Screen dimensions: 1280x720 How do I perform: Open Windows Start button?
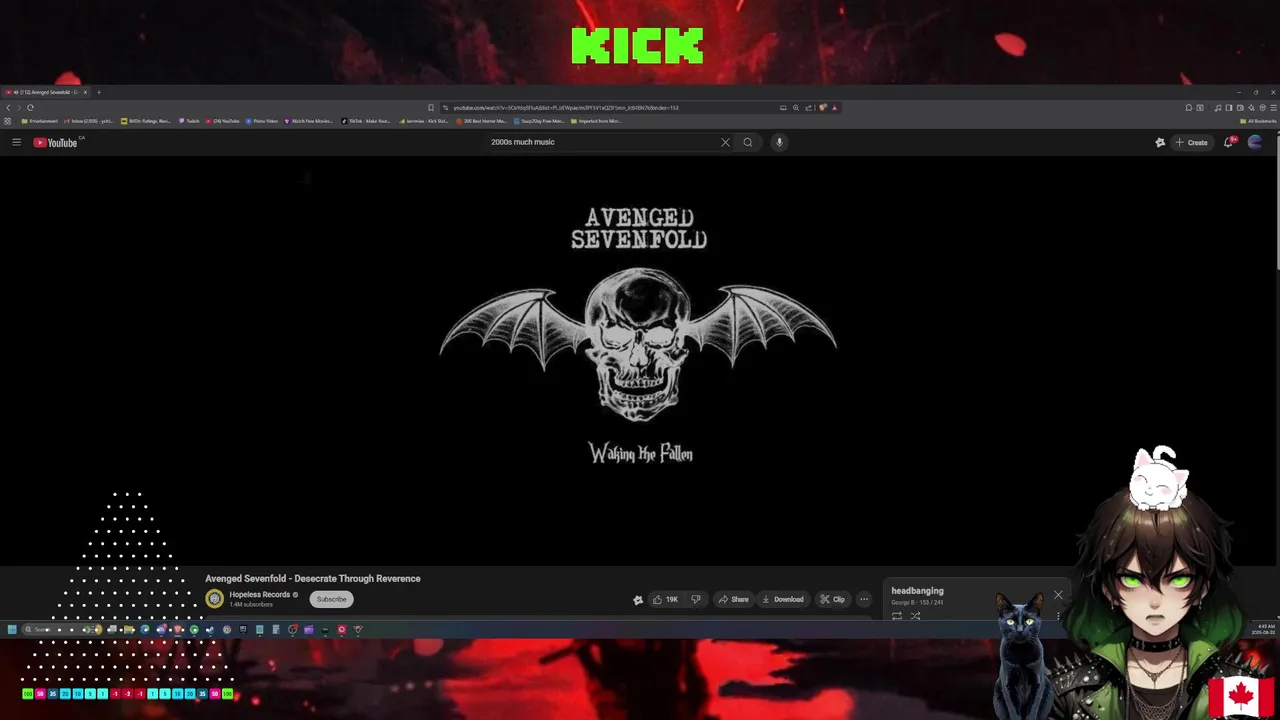12,629
